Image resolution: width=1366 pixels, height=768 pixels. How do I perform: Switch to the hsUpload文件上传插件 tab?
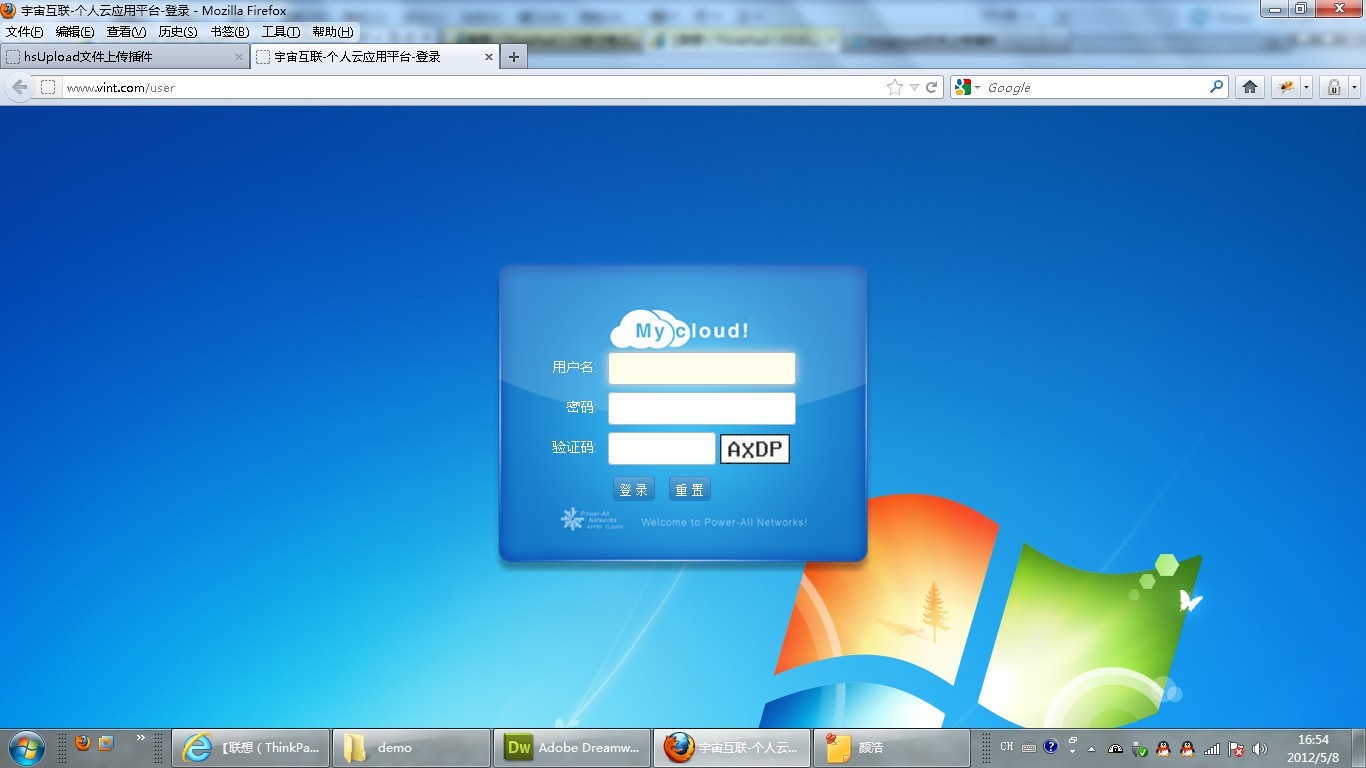124,57
